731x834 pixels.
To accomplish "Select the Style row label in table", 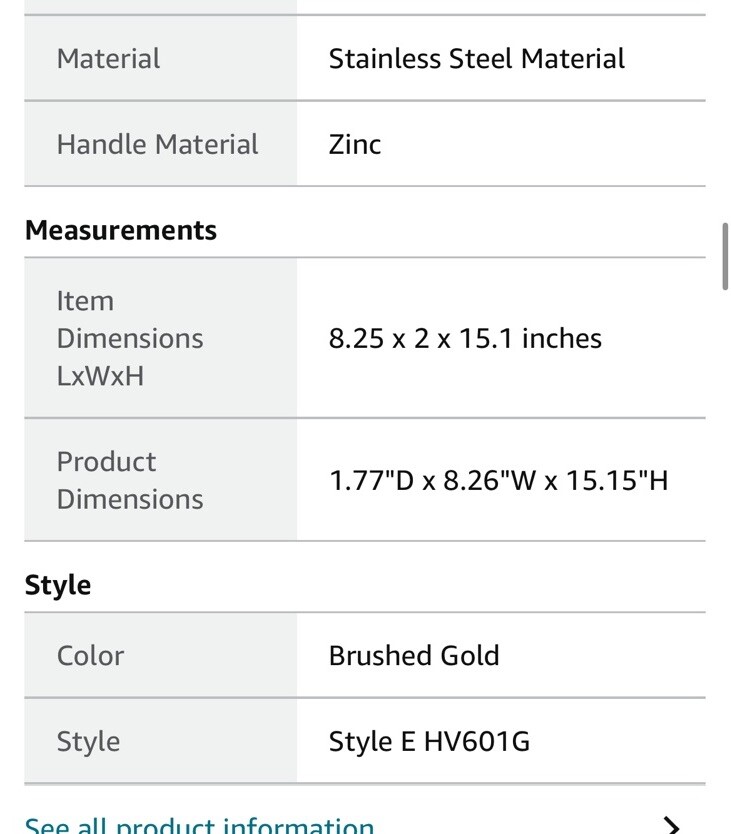I will click(88, 741).
